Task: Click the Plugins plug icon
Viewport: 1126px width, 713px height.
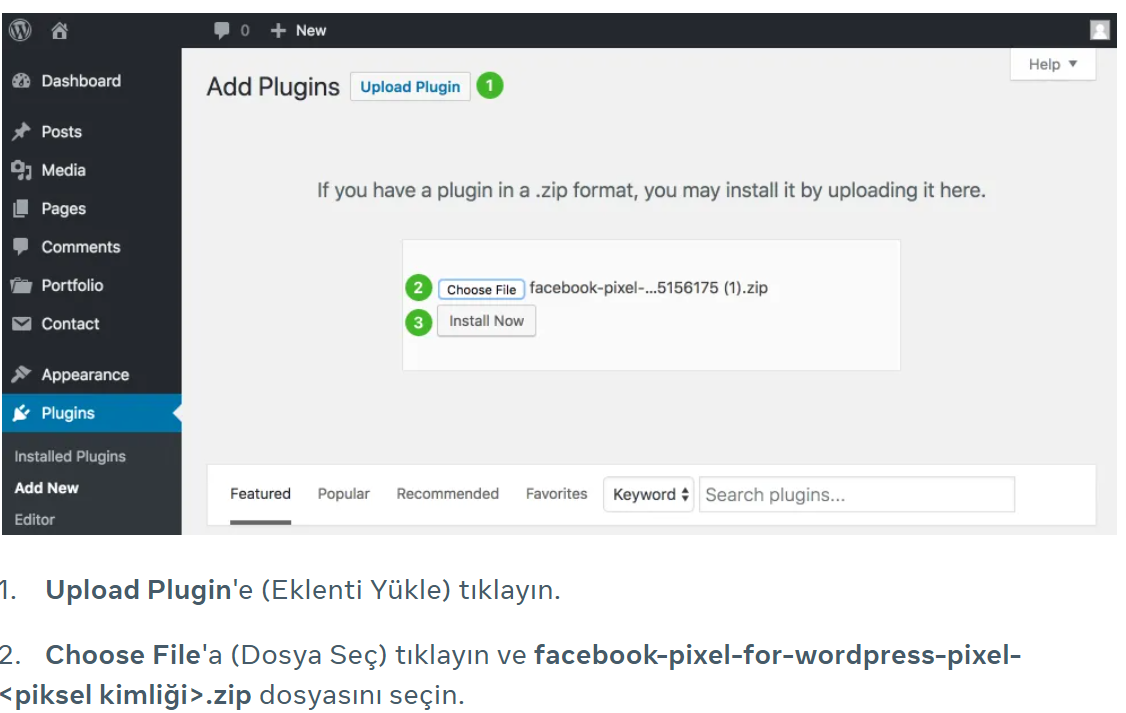Action: coord(22,413)
